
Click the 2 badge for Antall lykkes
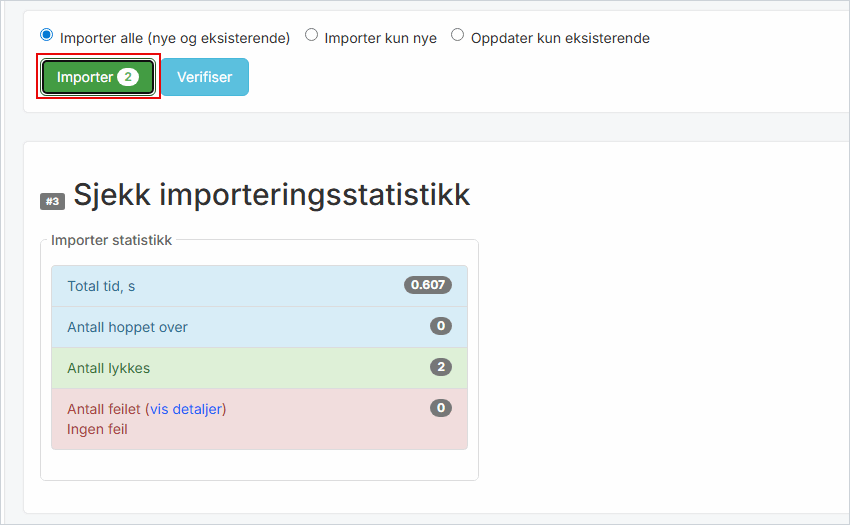tap(440, 367)
